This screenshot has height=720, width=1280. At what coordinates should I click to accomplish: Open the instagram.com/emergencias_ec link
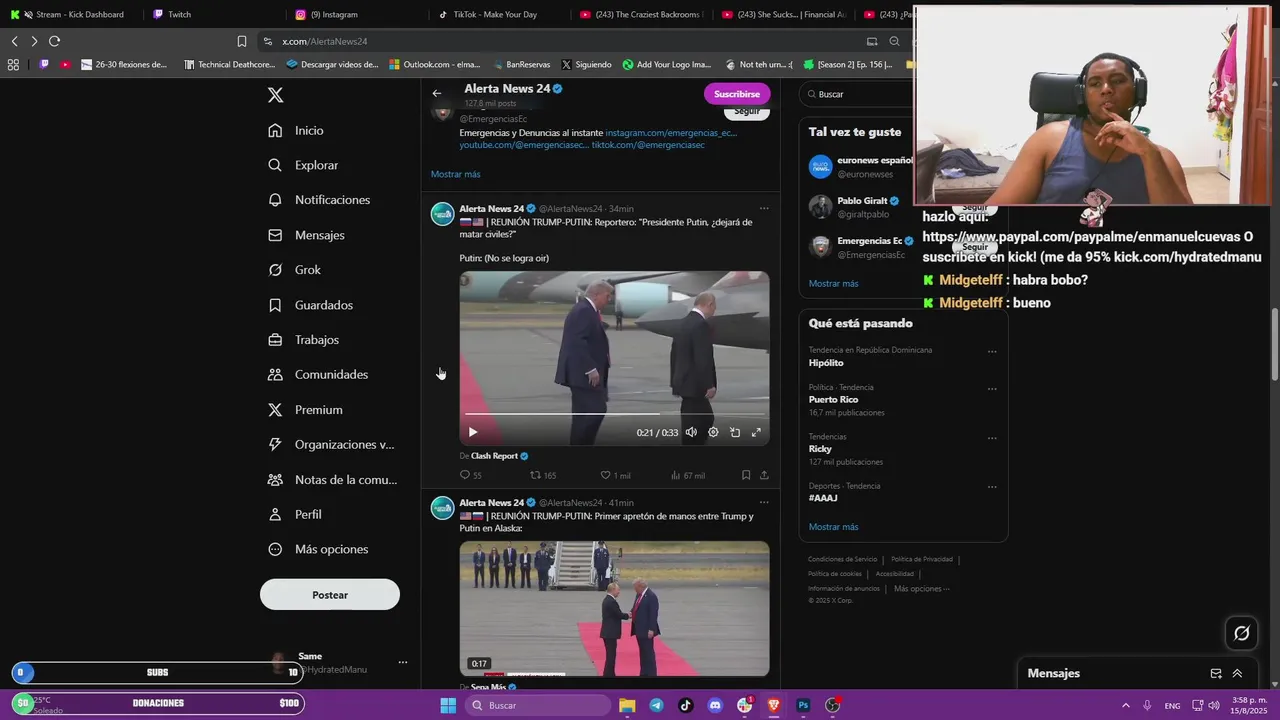[671, 132]
